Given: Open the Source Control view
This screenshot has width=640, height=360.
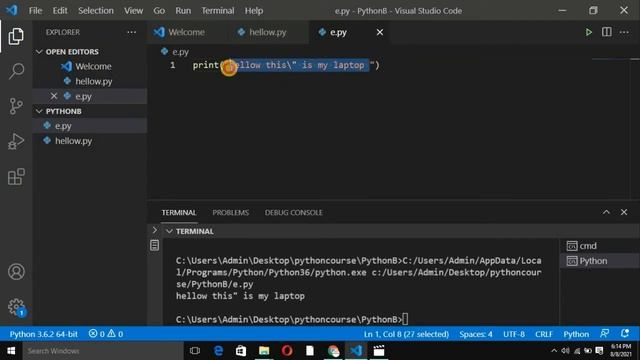Looking at the screenshot, I should (x=16, y=106).
